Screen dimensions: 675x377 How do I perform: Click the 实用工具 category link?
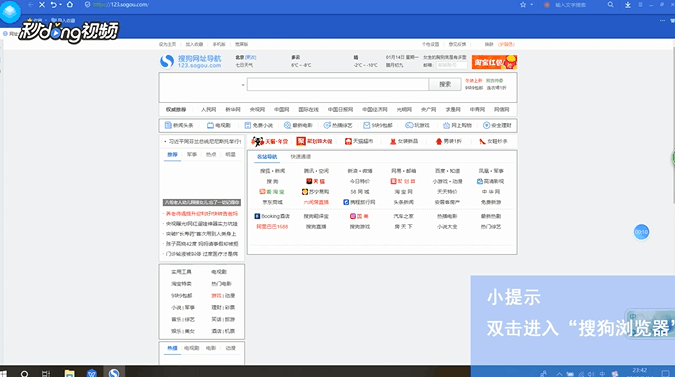point(181,272)
